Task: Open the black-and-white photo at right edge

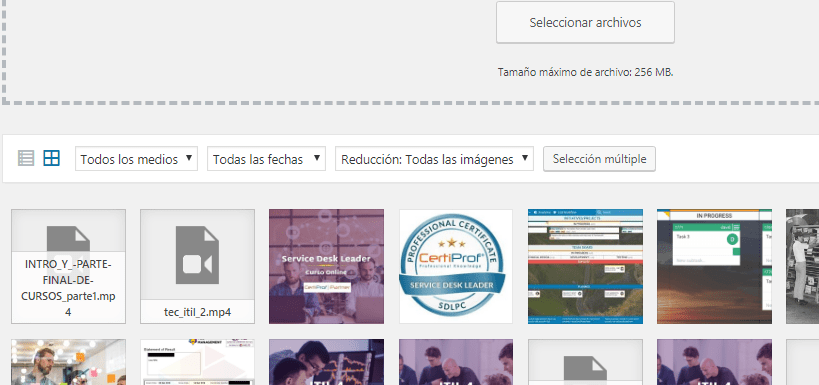Action: point(802,266)
